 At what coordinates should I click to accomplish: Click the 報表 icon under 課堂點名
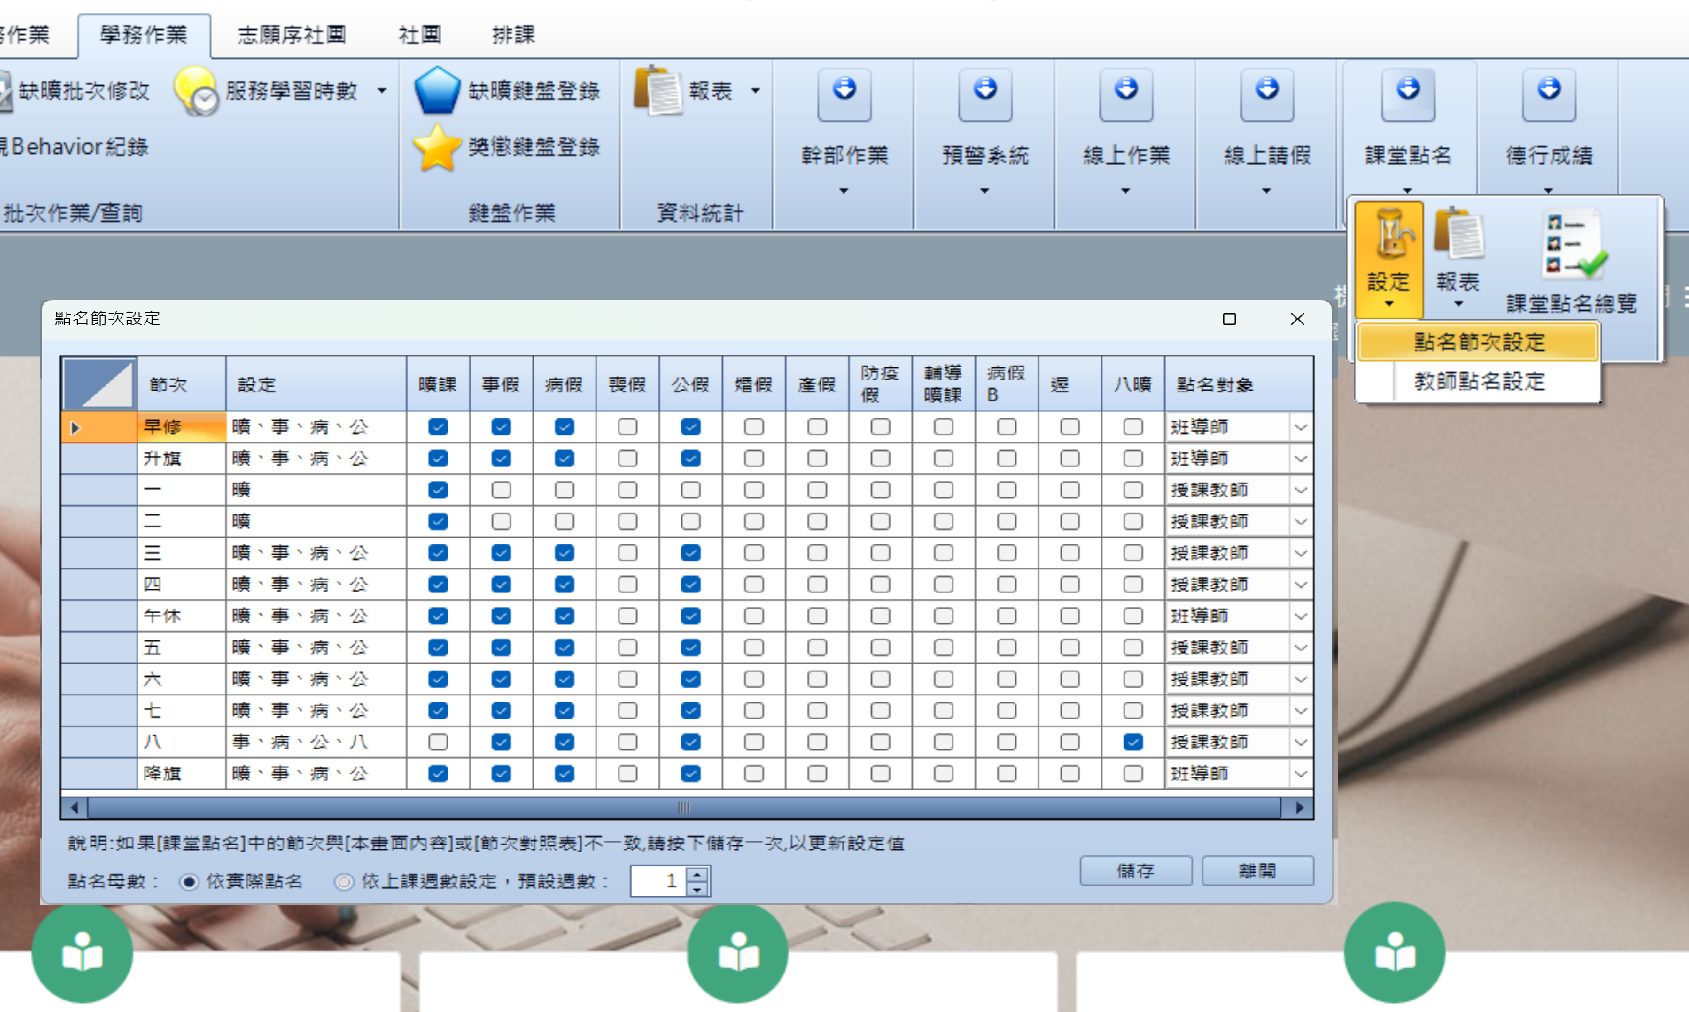coord(1458,234)
